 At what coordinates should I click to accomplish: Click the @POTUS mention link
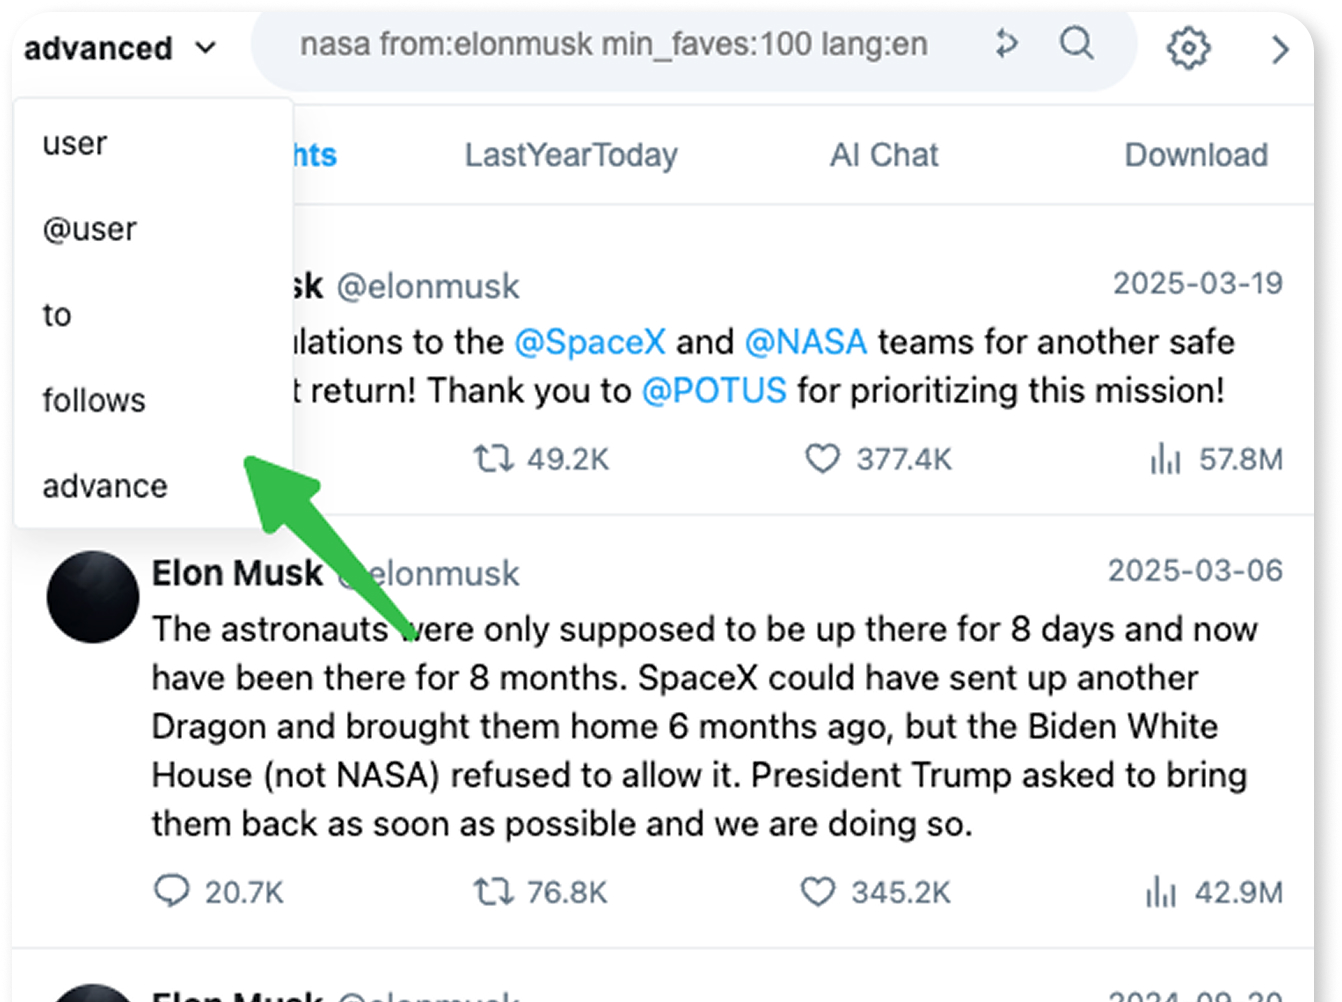715,391
